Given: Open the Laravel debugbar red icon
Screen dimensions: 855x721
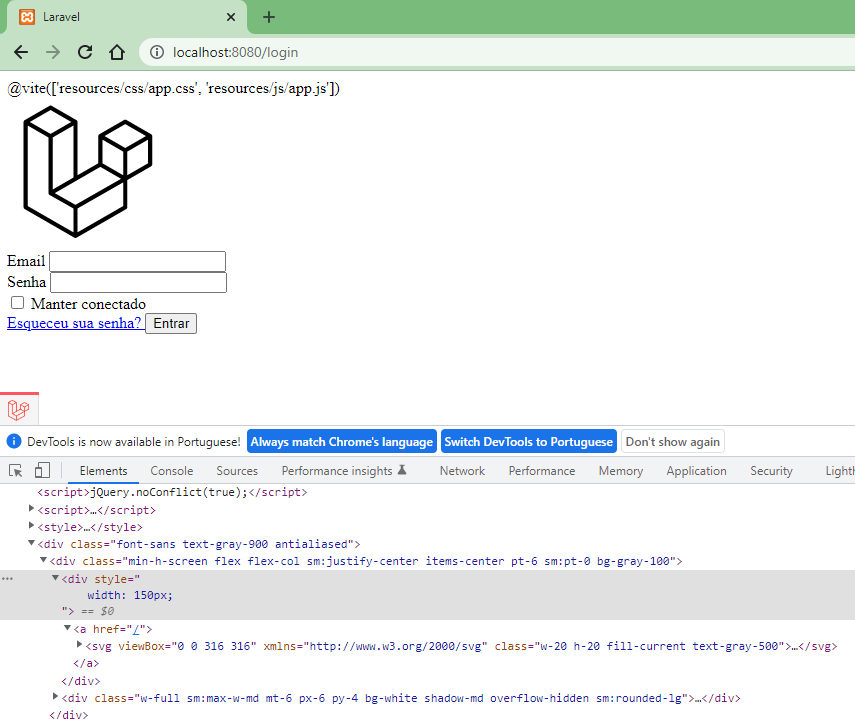Looking at the screenshot, I should 18,410.
